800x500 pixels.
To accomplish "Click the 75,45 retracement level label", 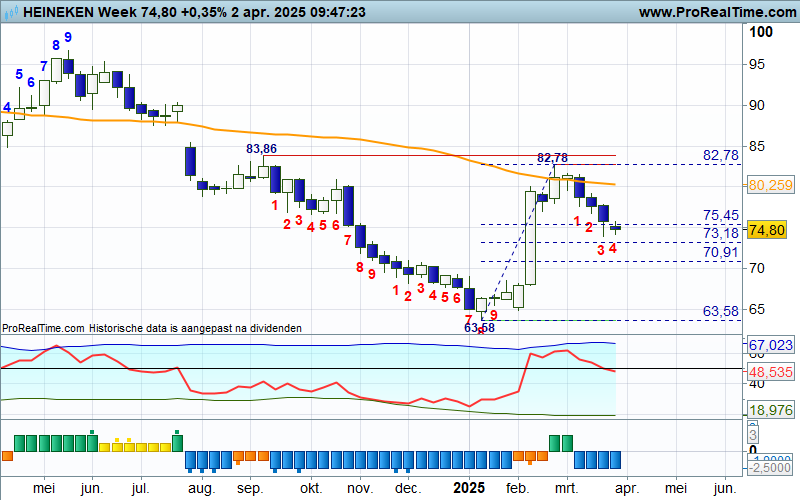I will [x=720, y=215].
